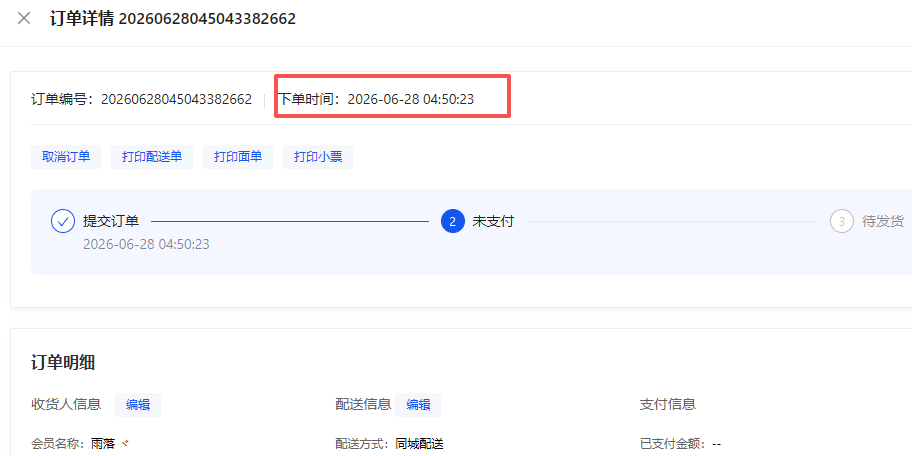This screenshot has width=912, height=456.
Task: Click the 下单时间 value 2026-06-28 04:50:23
Action: [x=411, y=99]
